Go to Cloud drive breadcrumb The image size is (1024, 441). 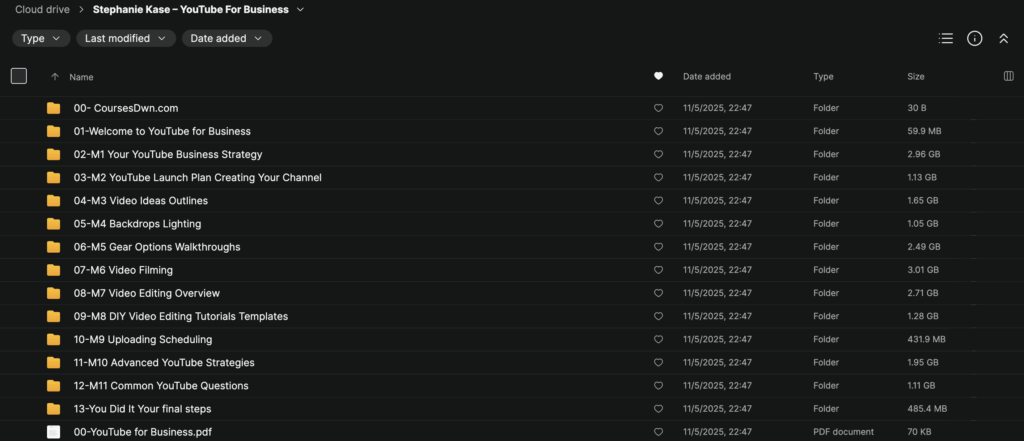[42, 10]
